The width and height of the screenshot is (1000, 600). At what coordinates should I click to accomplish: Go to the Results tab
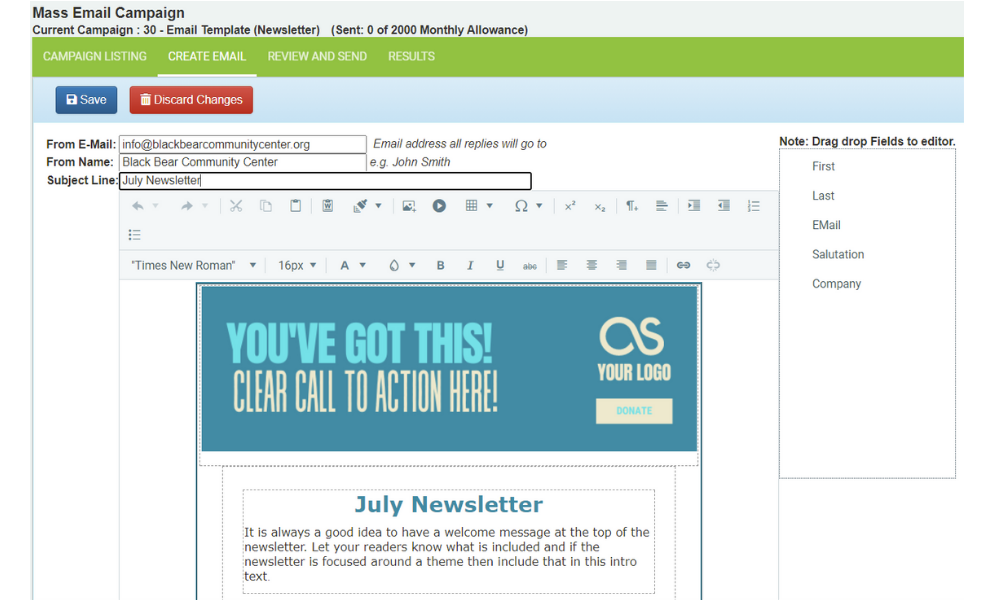point(411,57)
